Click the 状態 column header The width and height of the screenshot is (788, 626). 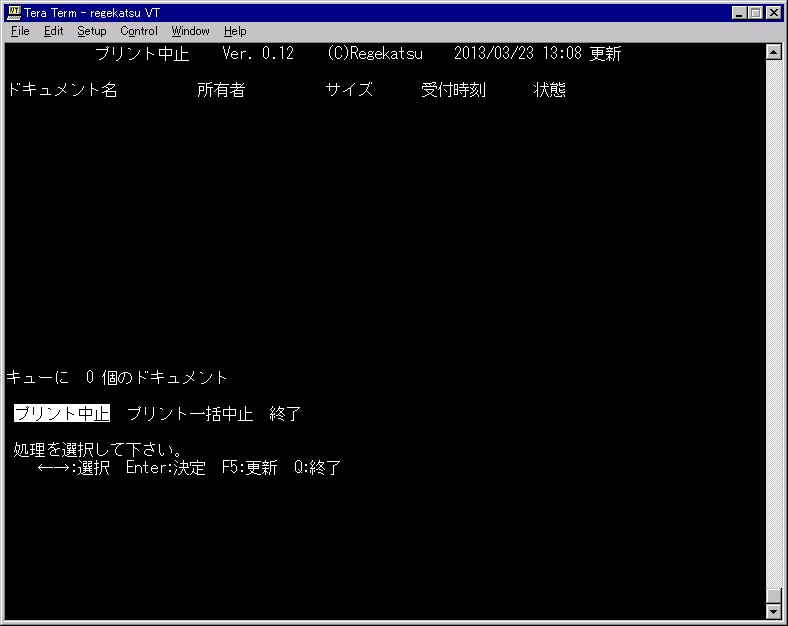click(549, 90)
